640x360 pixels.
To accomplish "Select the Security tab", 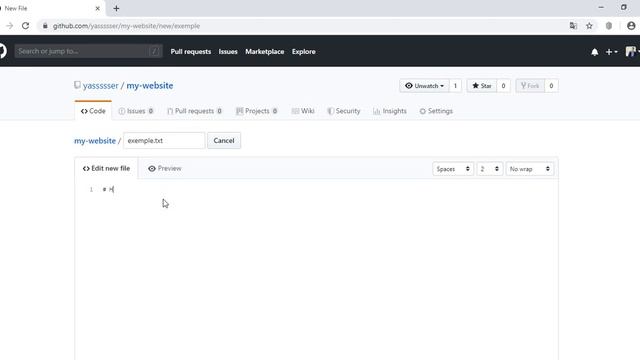I will (x=344, y=111).
